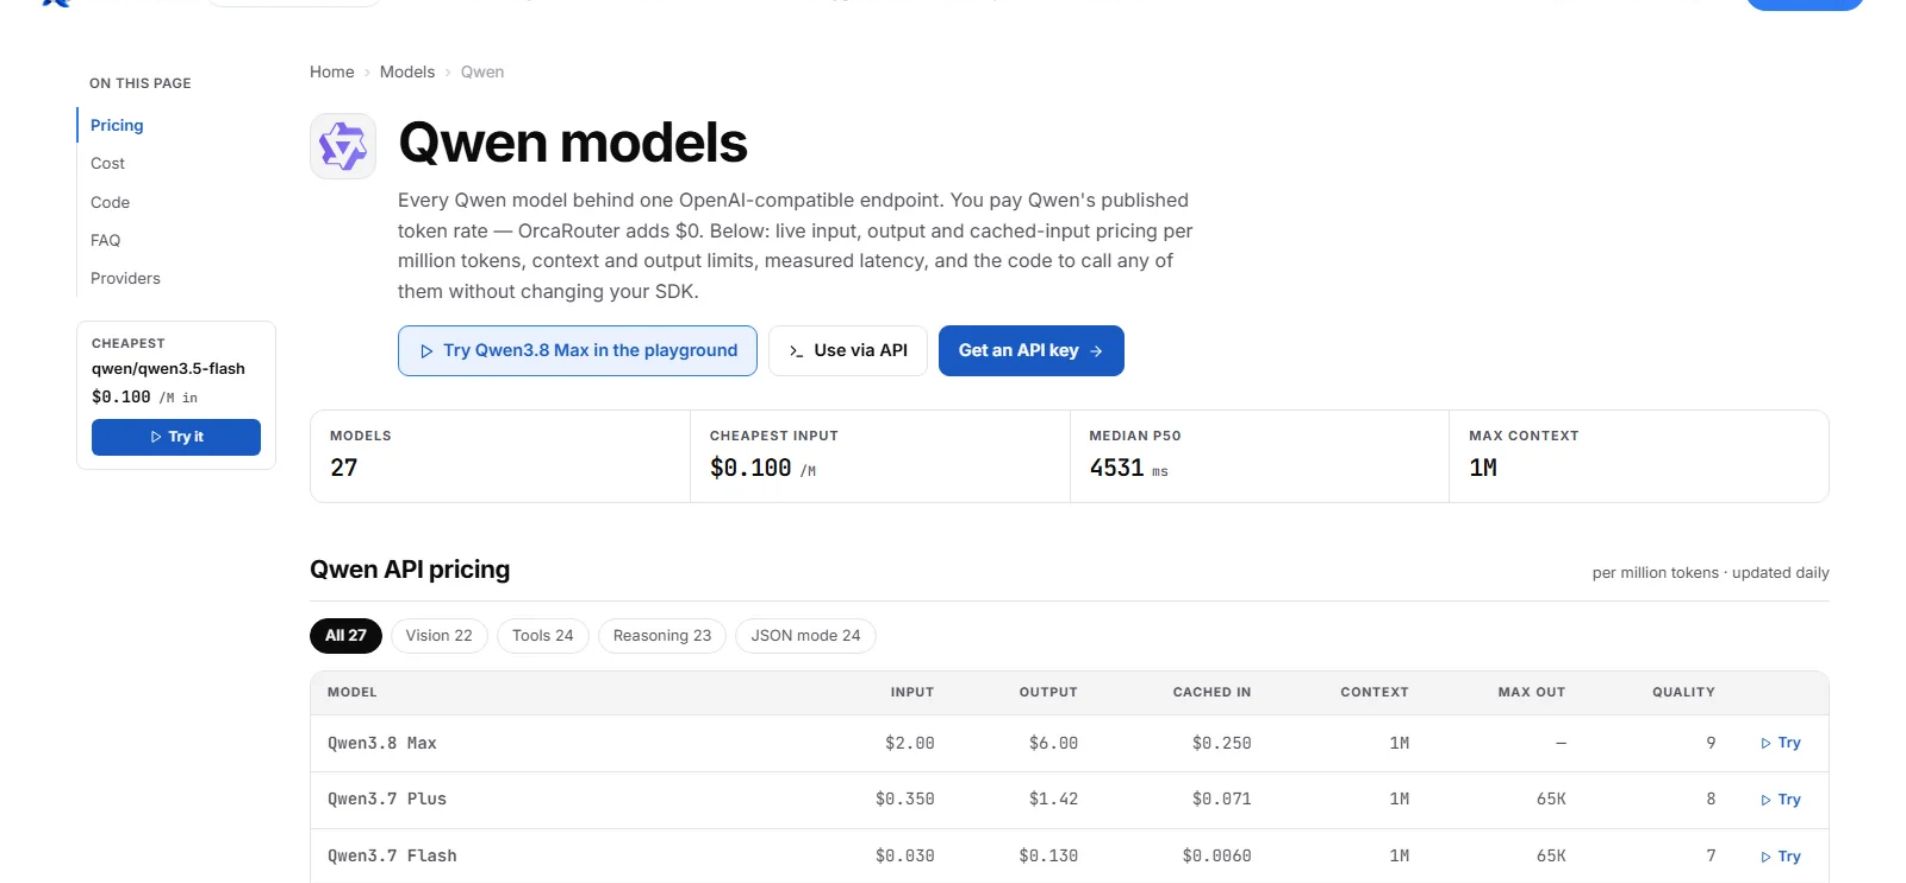Click the $0.0060 cached-in price cell
This screenshot has height=883, width=1906.
click(x=1216, y=856)
